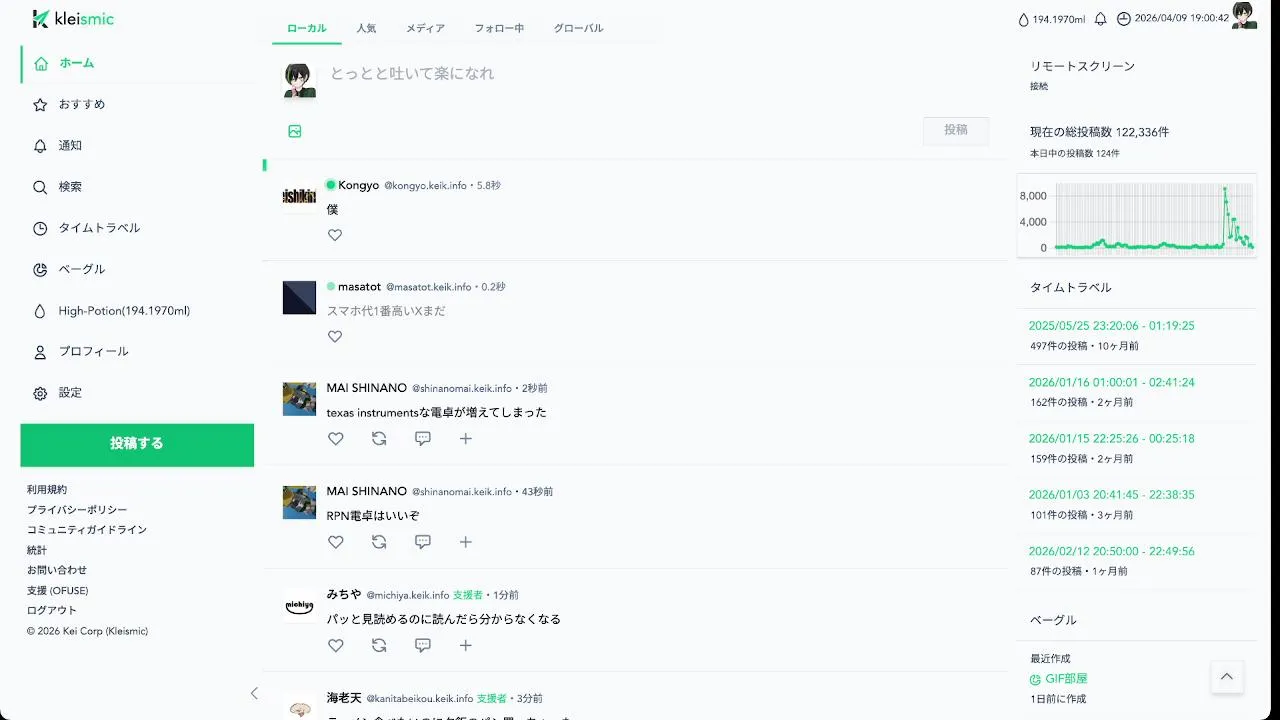Like Kongyo's post with heart icon
The width and height of the screenshot is (1280, 720).
click(x=335, y=235)
